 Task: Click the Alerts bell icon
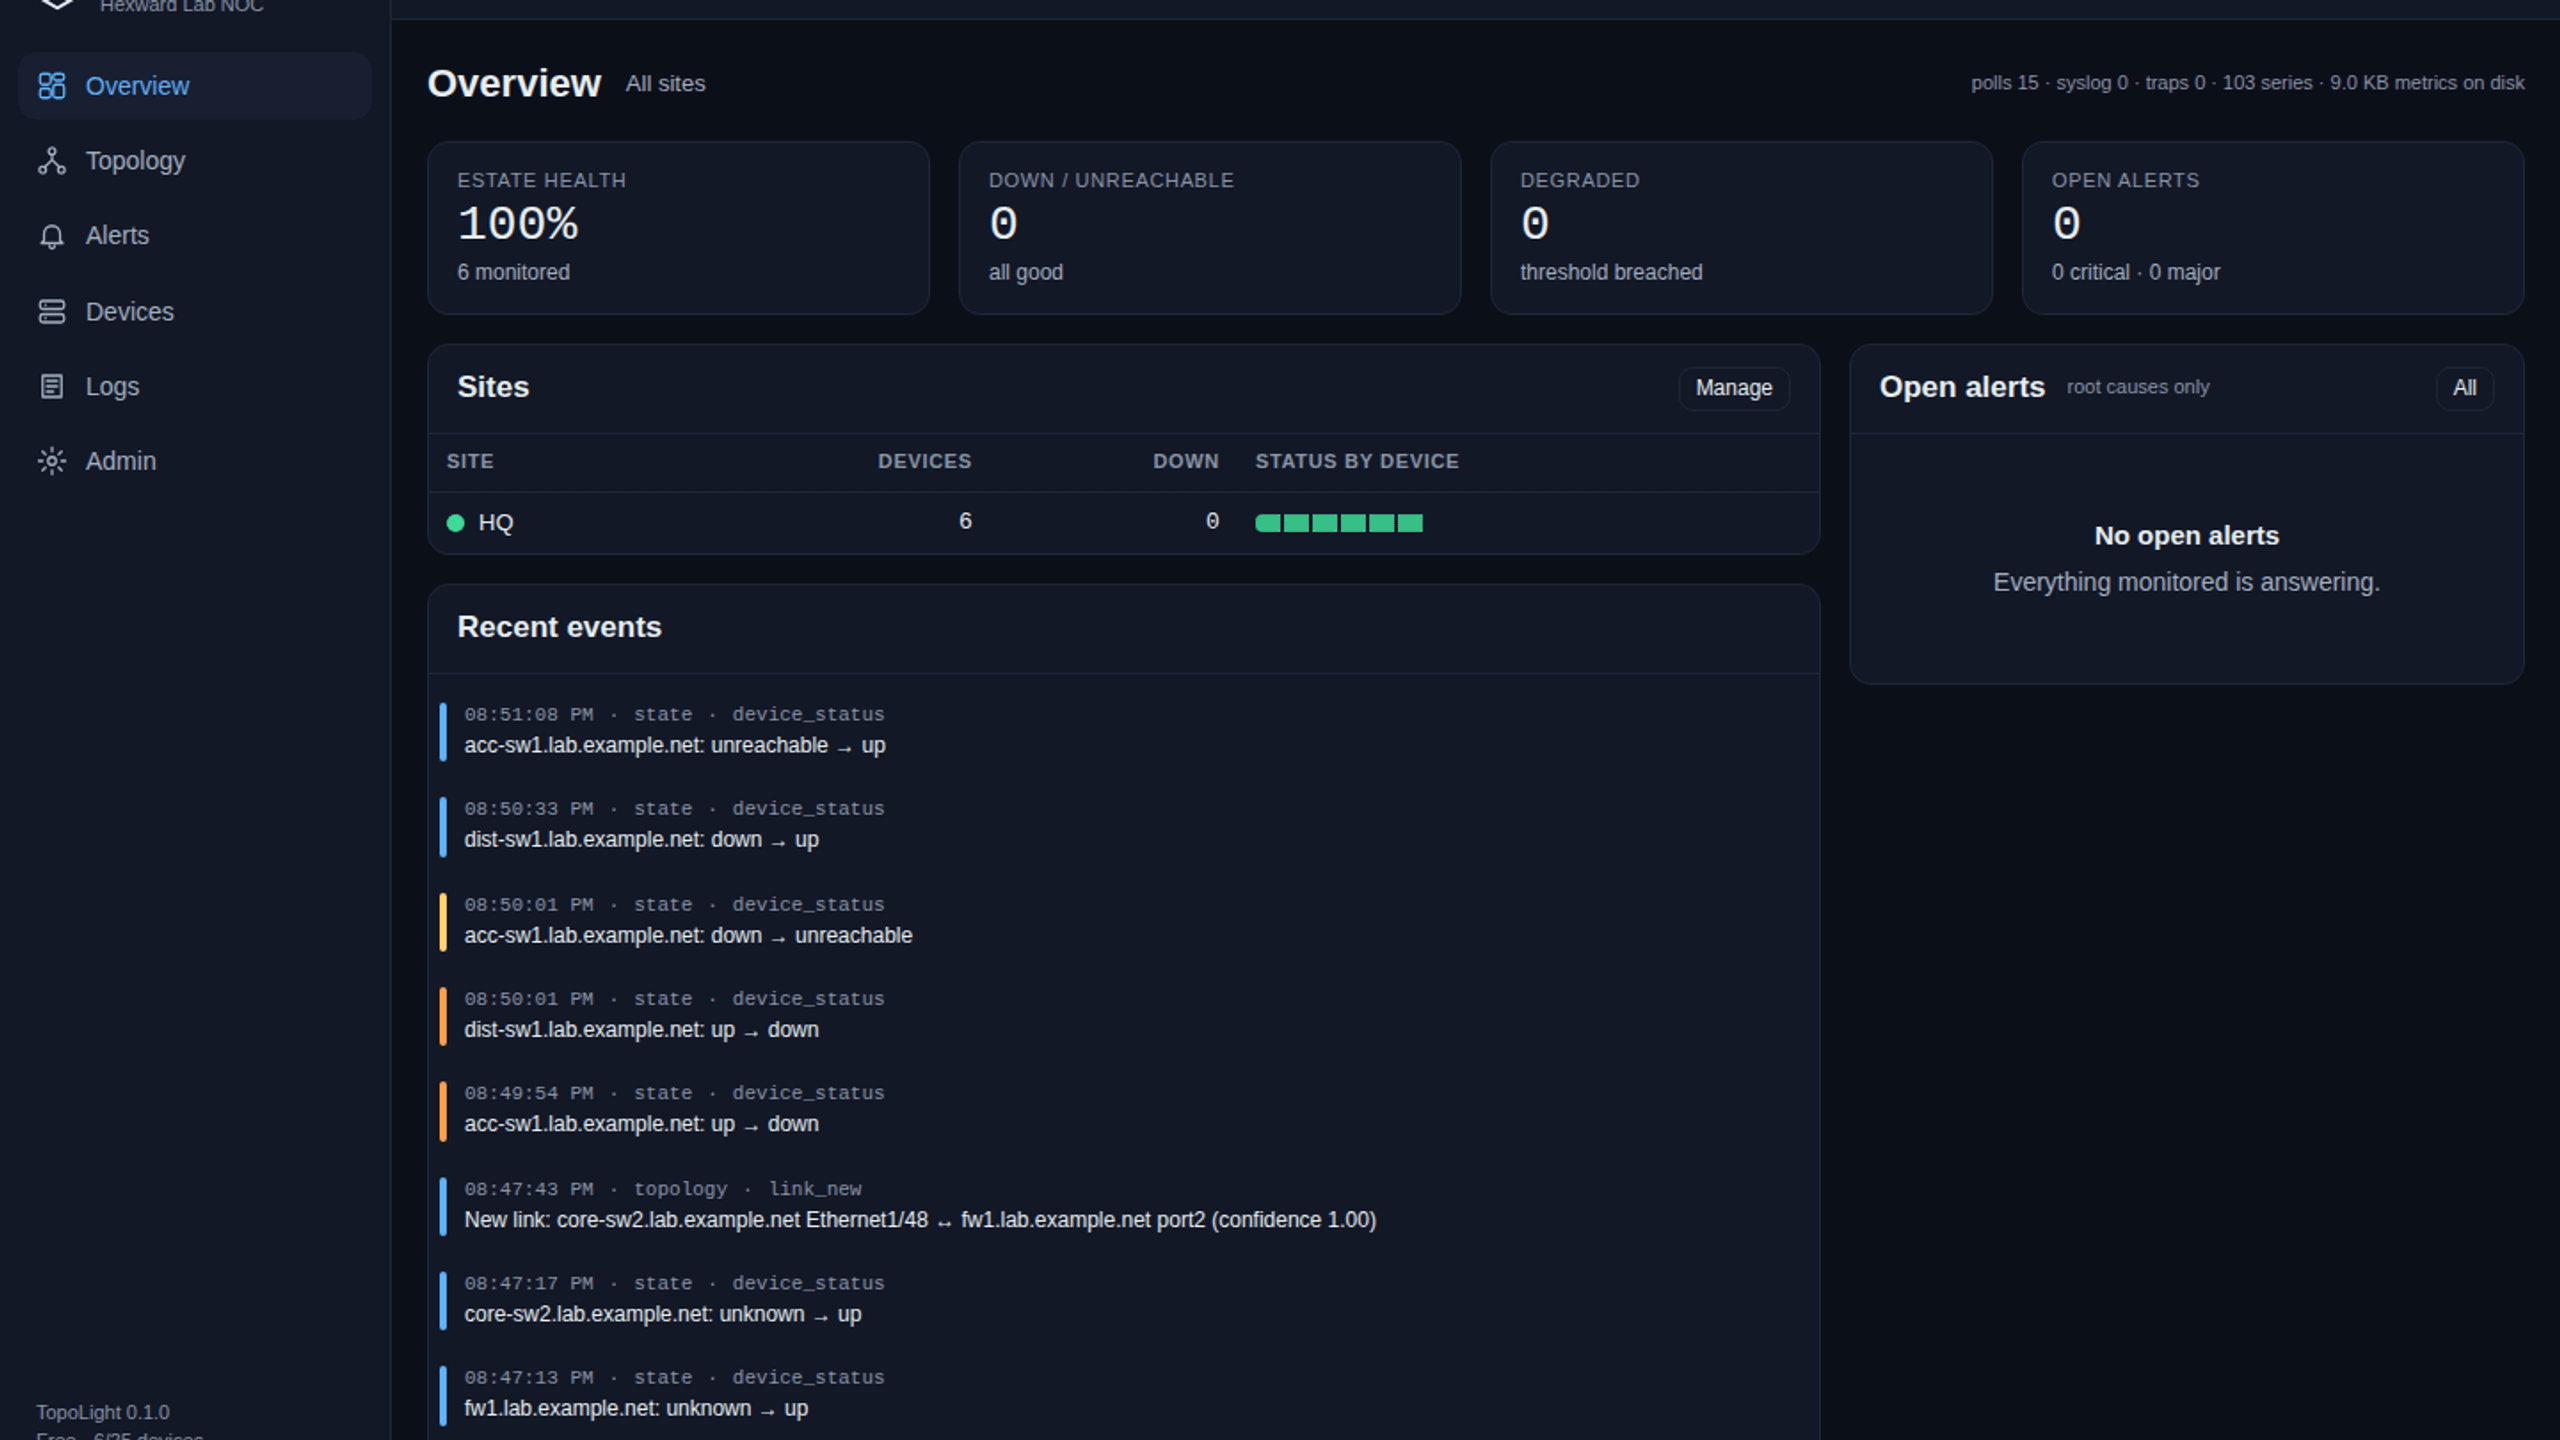[52, 236]
